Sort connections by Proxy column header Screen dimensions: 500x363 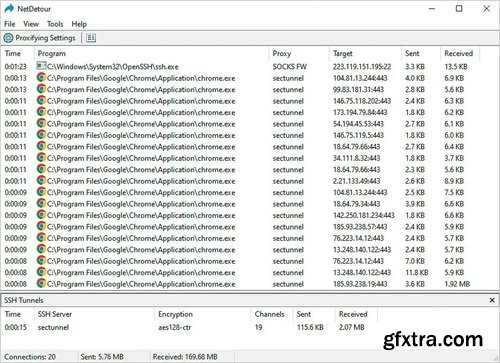[x=282, y=53]
